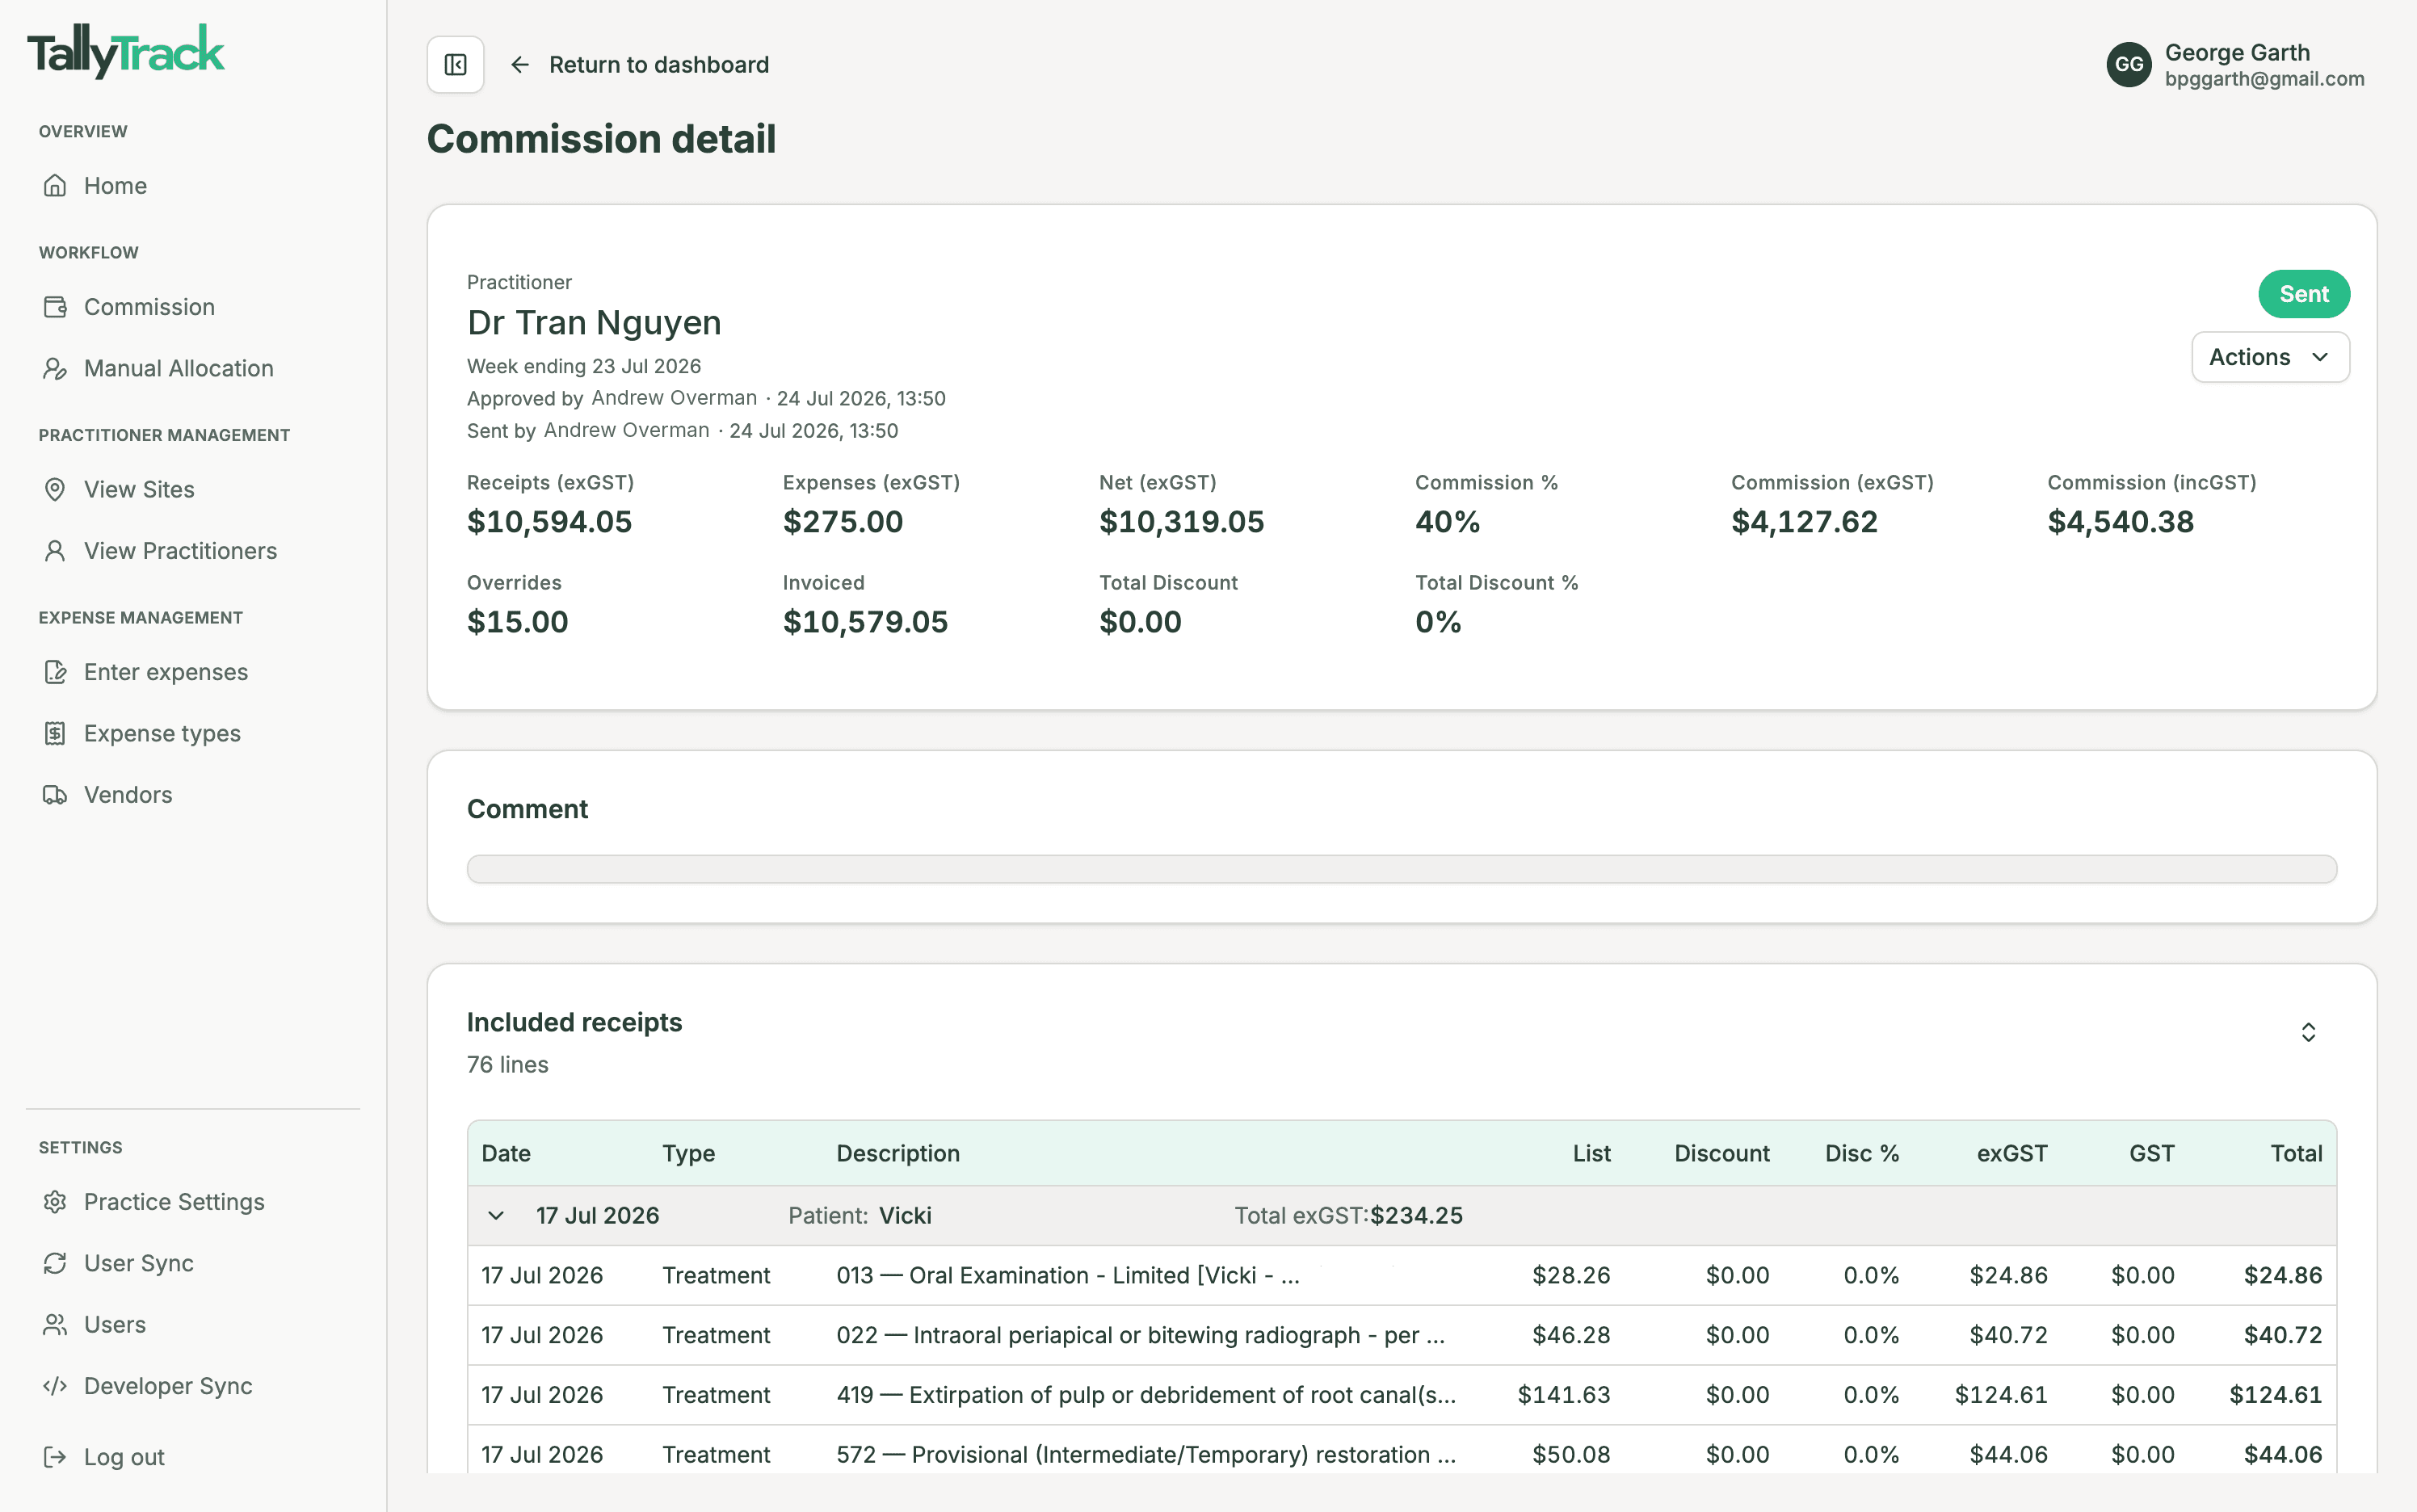2417x1512 pixels.
Task: Click Log out
Action: 124,1457
